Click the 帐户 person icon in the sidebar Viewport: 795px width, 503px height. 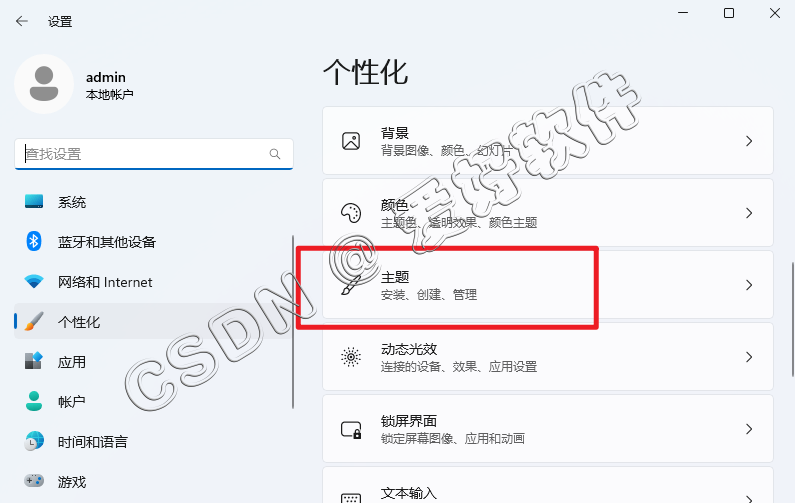pyautogui.click(x=34, y=401)
